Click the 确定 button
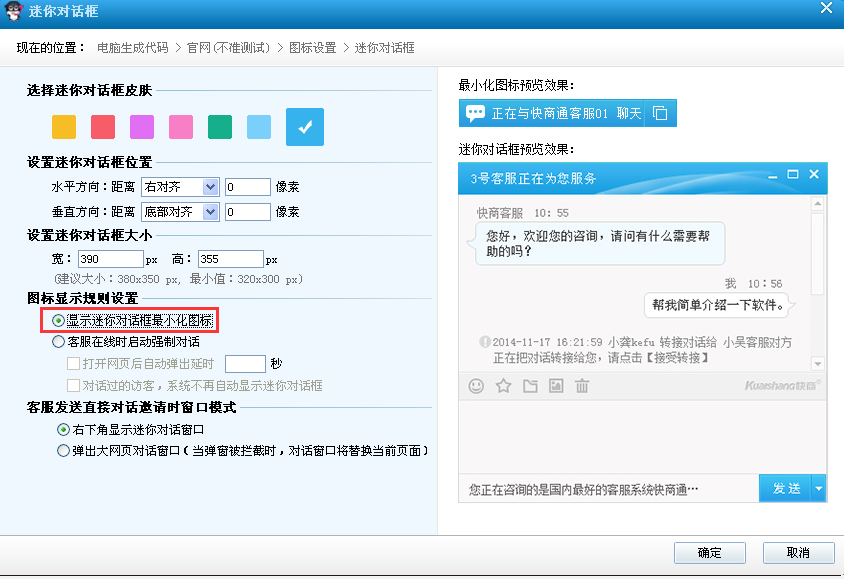 pos(709,553)
